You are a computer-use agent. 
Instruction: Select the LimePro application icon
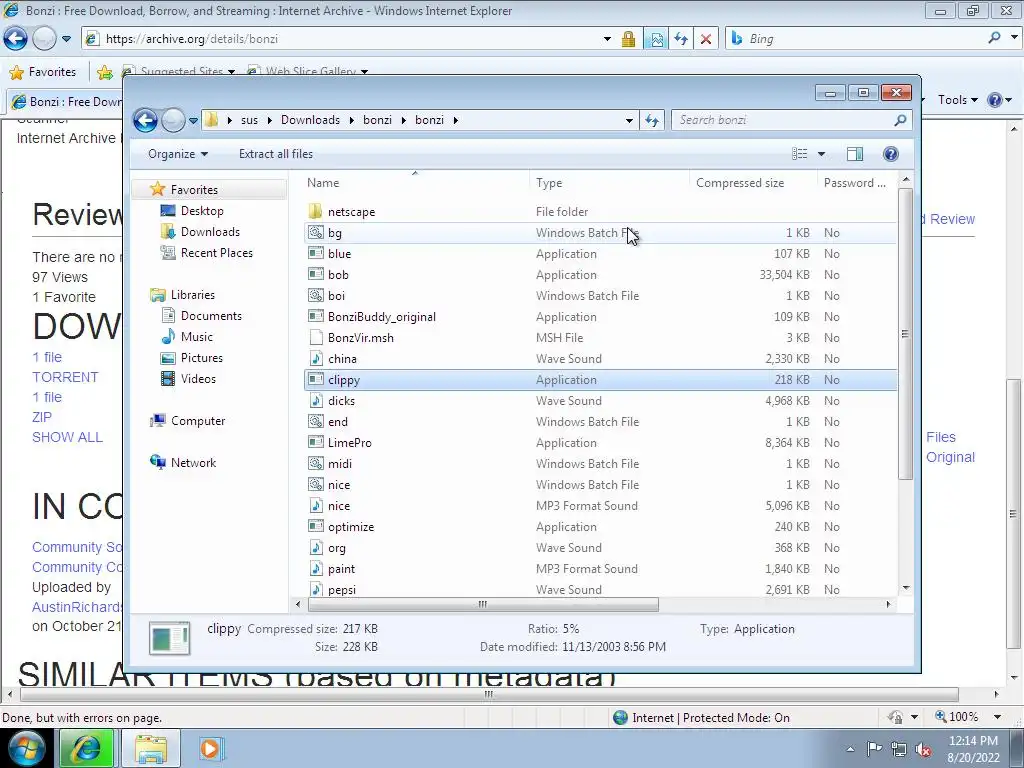[x=315, y=443]
